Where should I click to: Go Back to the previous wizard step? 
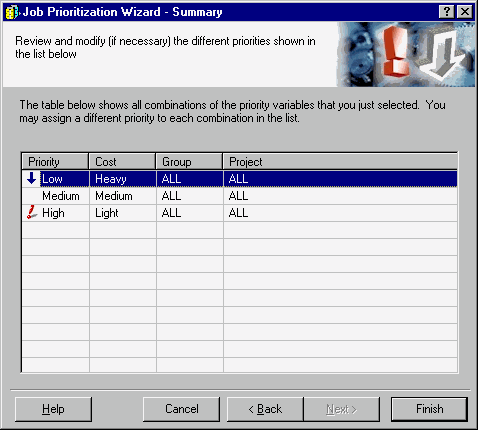pyautogui.click(x=265, y=409)
